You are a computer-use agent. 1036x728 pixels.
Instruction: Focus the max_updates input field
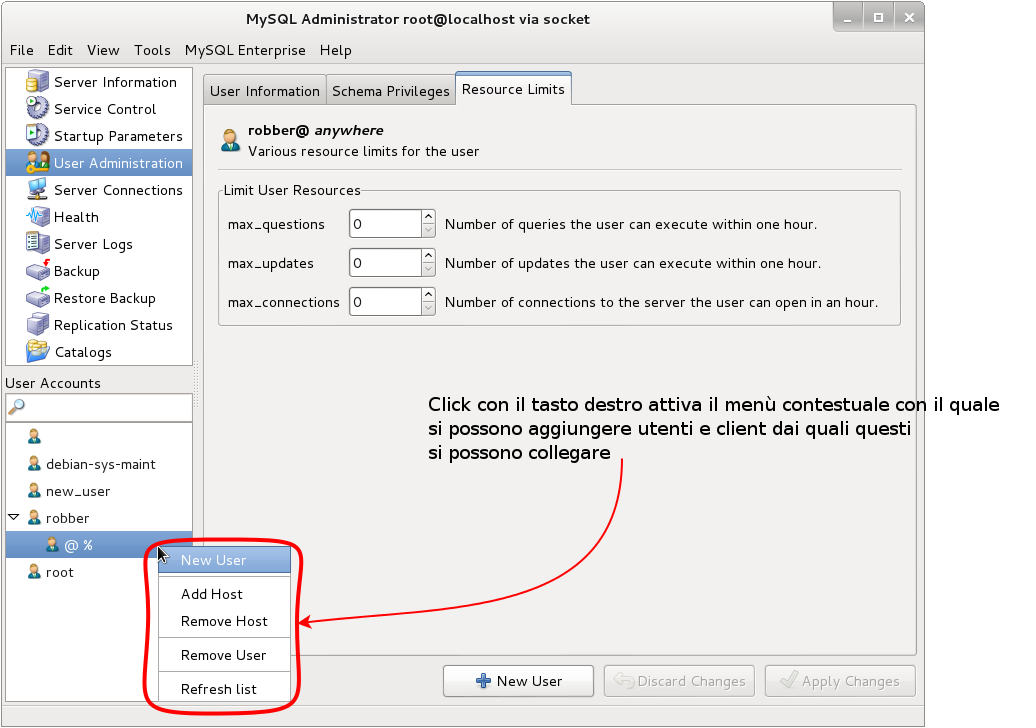click(x=385, y=263)
